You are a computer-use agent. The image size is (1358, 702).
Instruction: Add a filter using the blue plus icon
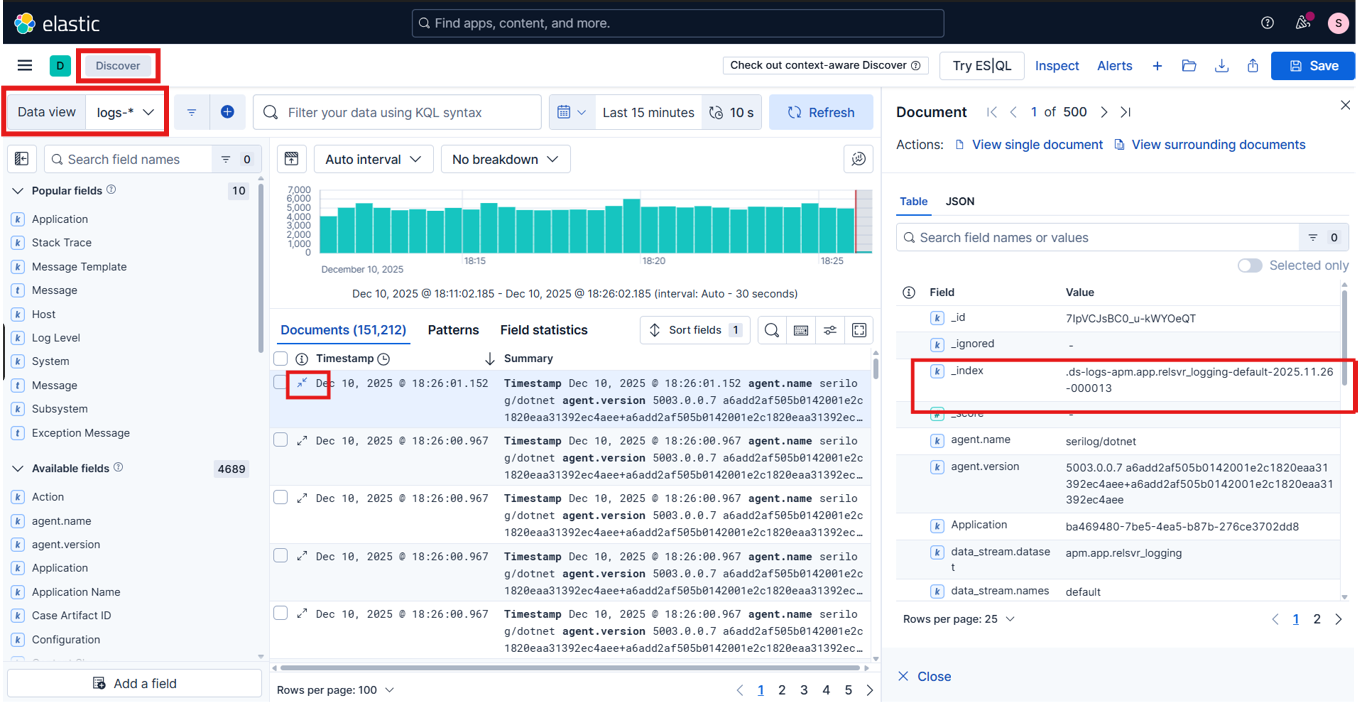pos(228,111)
